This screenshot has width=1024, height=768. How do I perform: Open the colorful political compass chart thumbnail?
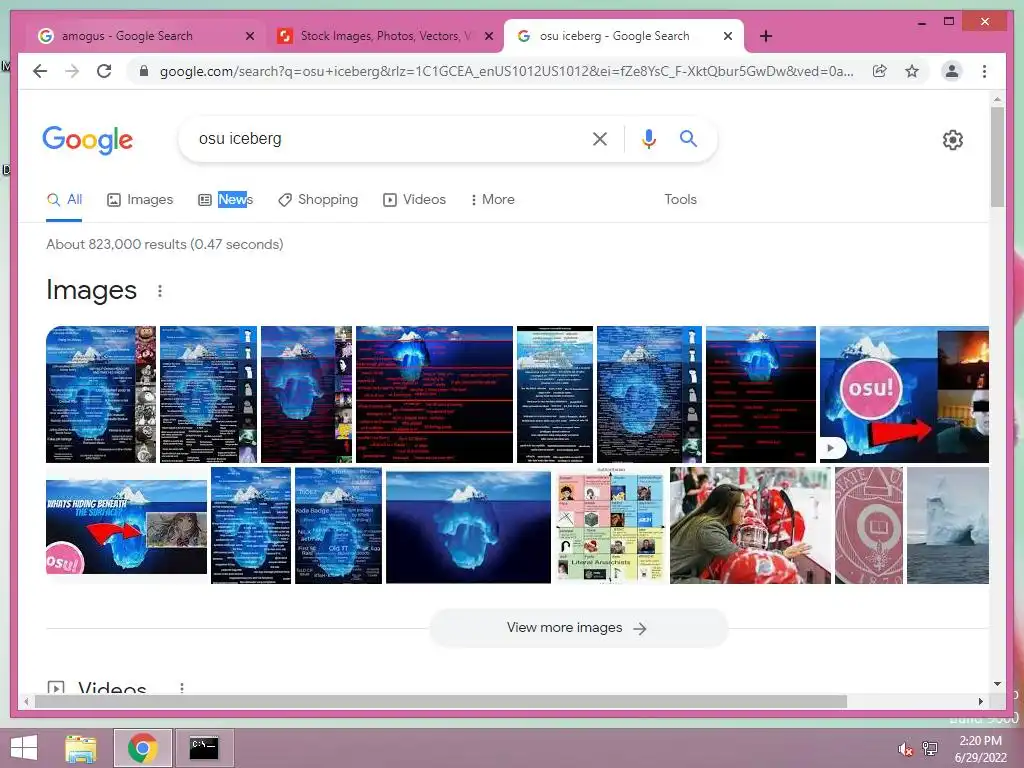(x=611, y=525)
